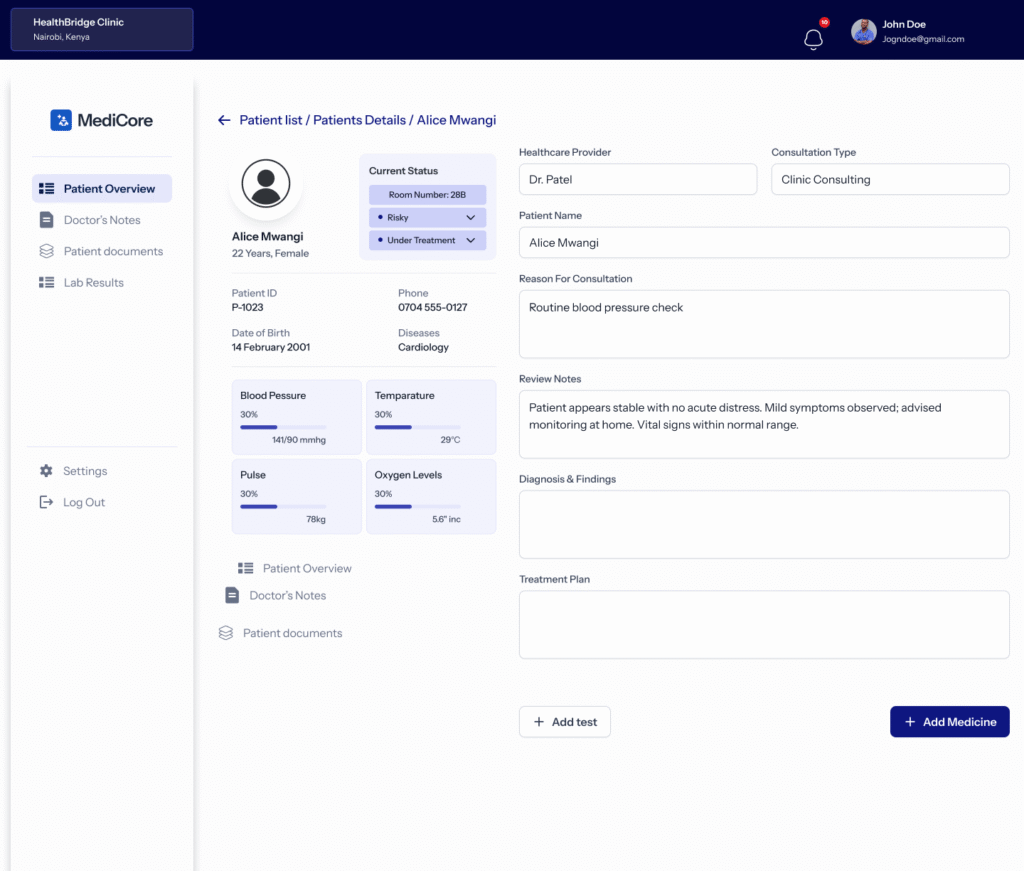Click the Diagnosis & Findings text area
The height and width of the screenshot is (871, 1024).
pyautogui.click(x=763, y=524)
